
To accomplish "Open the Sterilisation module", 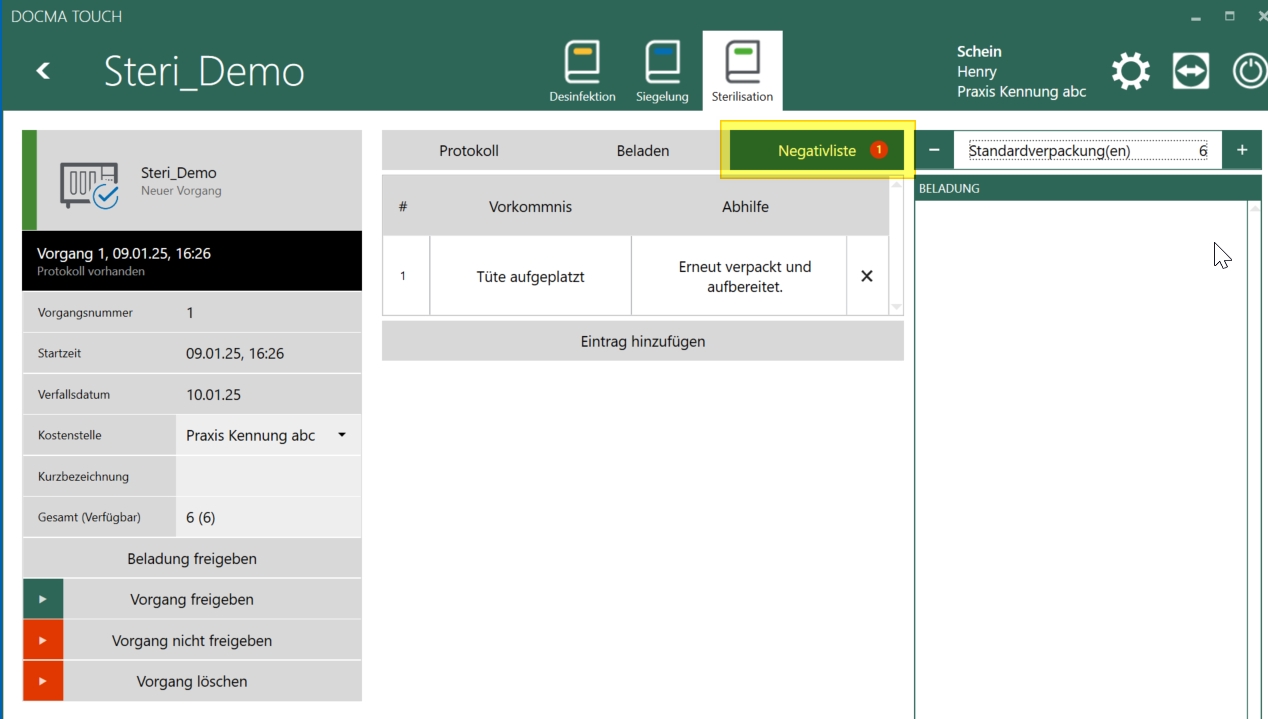I will coord(742,70).
